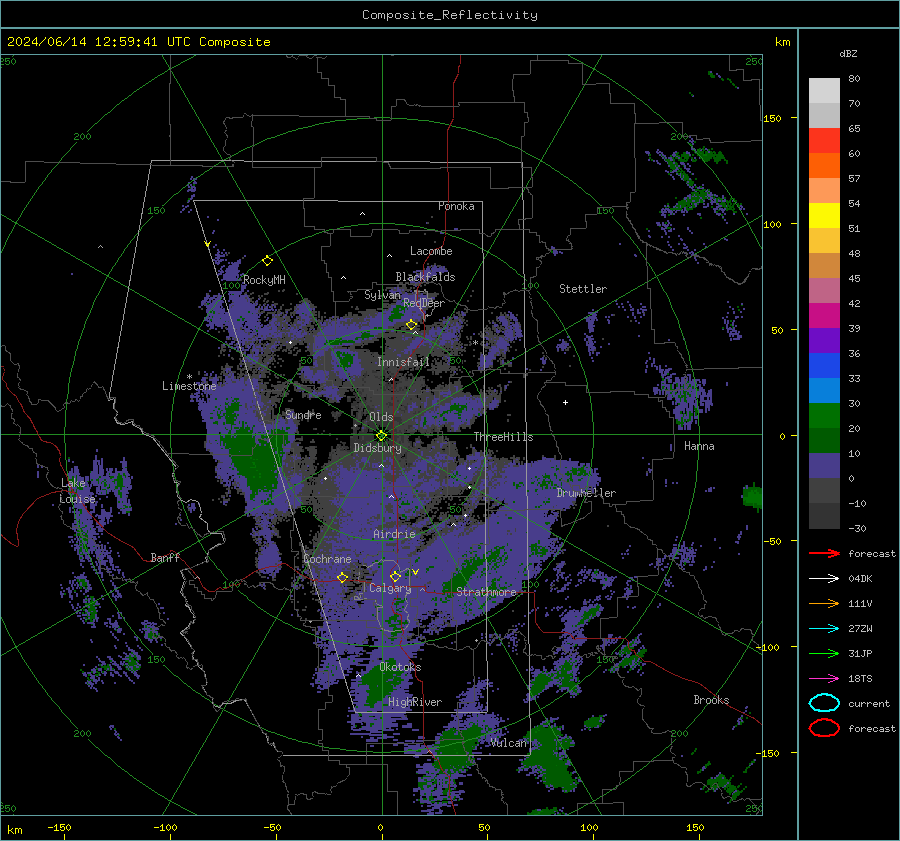Image resolution: width=900 pixels, height=841 pixels.
Task: Choose the green 31JP arrow symbol
Action: (x=824, y=653)
